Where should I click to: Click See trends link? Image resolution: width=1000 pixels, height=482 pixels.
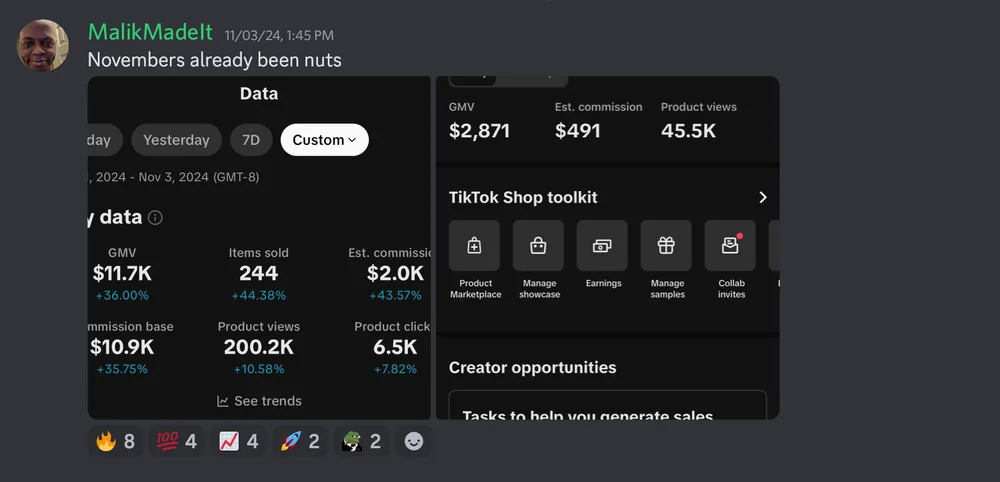coord(259,401)
